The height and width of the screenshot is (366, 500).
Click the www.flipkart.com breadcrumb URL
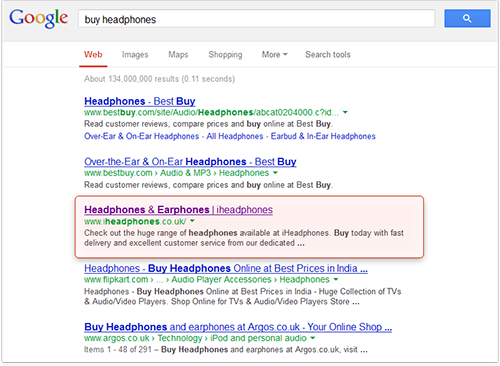coord(207,279)
